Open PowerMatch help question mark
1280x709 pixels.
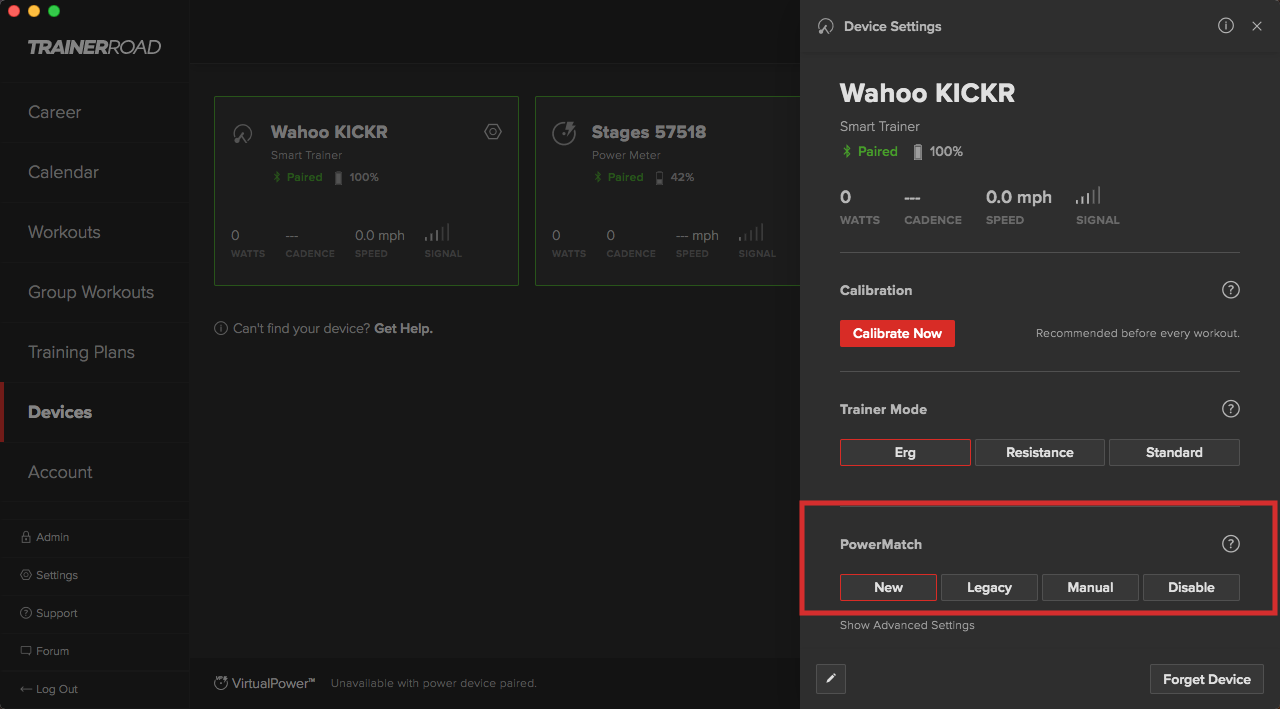(1231, 544)
